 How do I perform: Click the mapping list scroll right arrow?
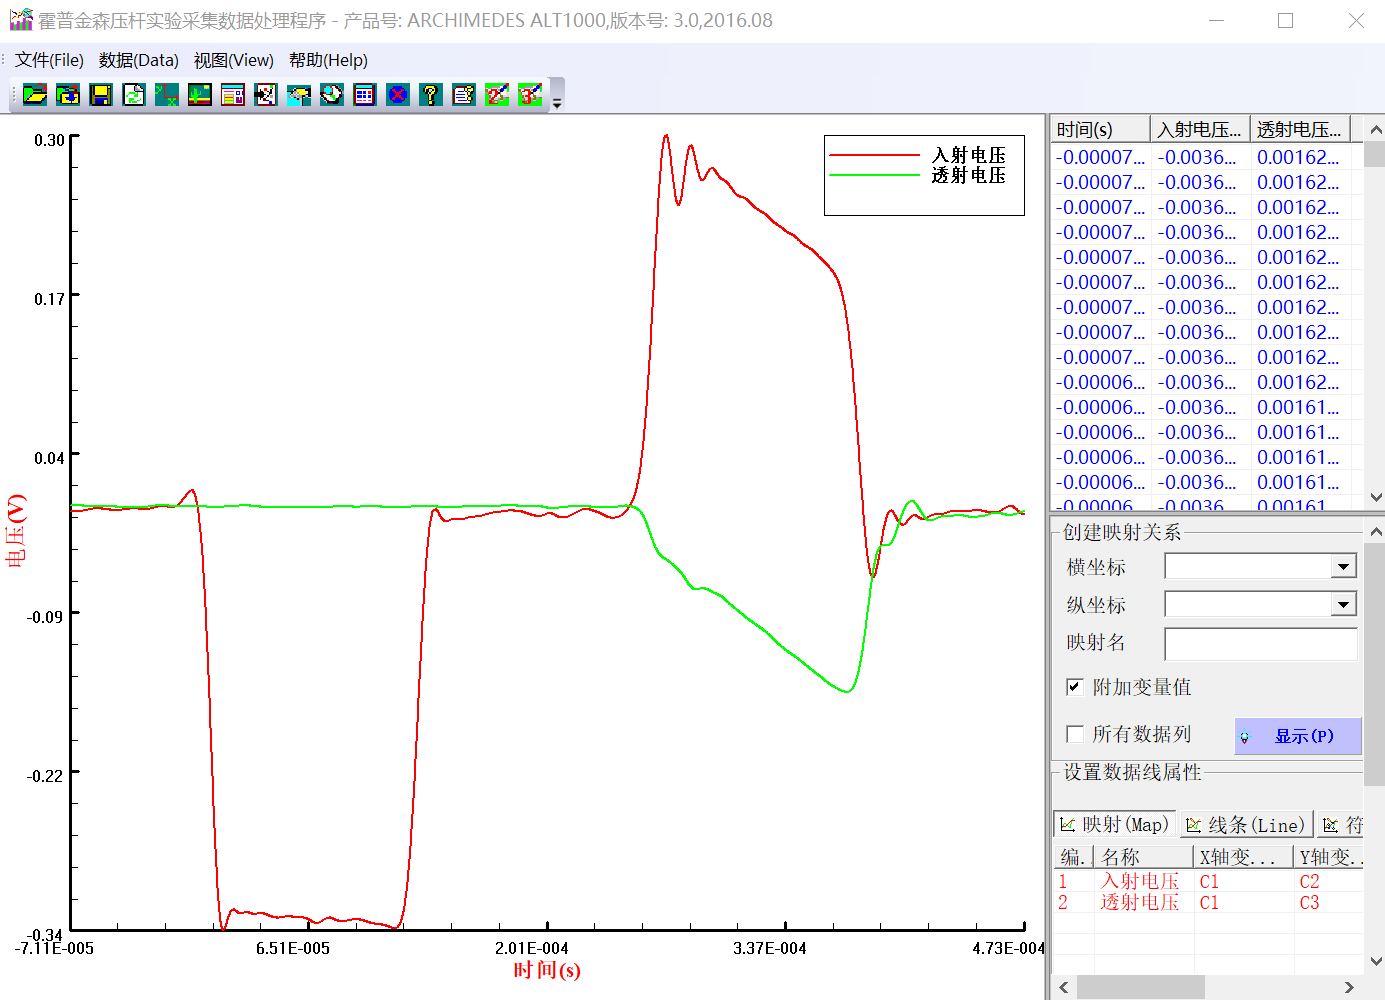pos(1350,987)
